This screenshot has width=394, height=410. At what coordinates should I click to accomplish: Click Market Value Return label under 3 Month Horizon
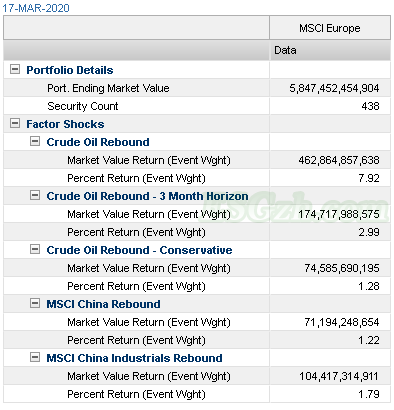tap(149, 214)
